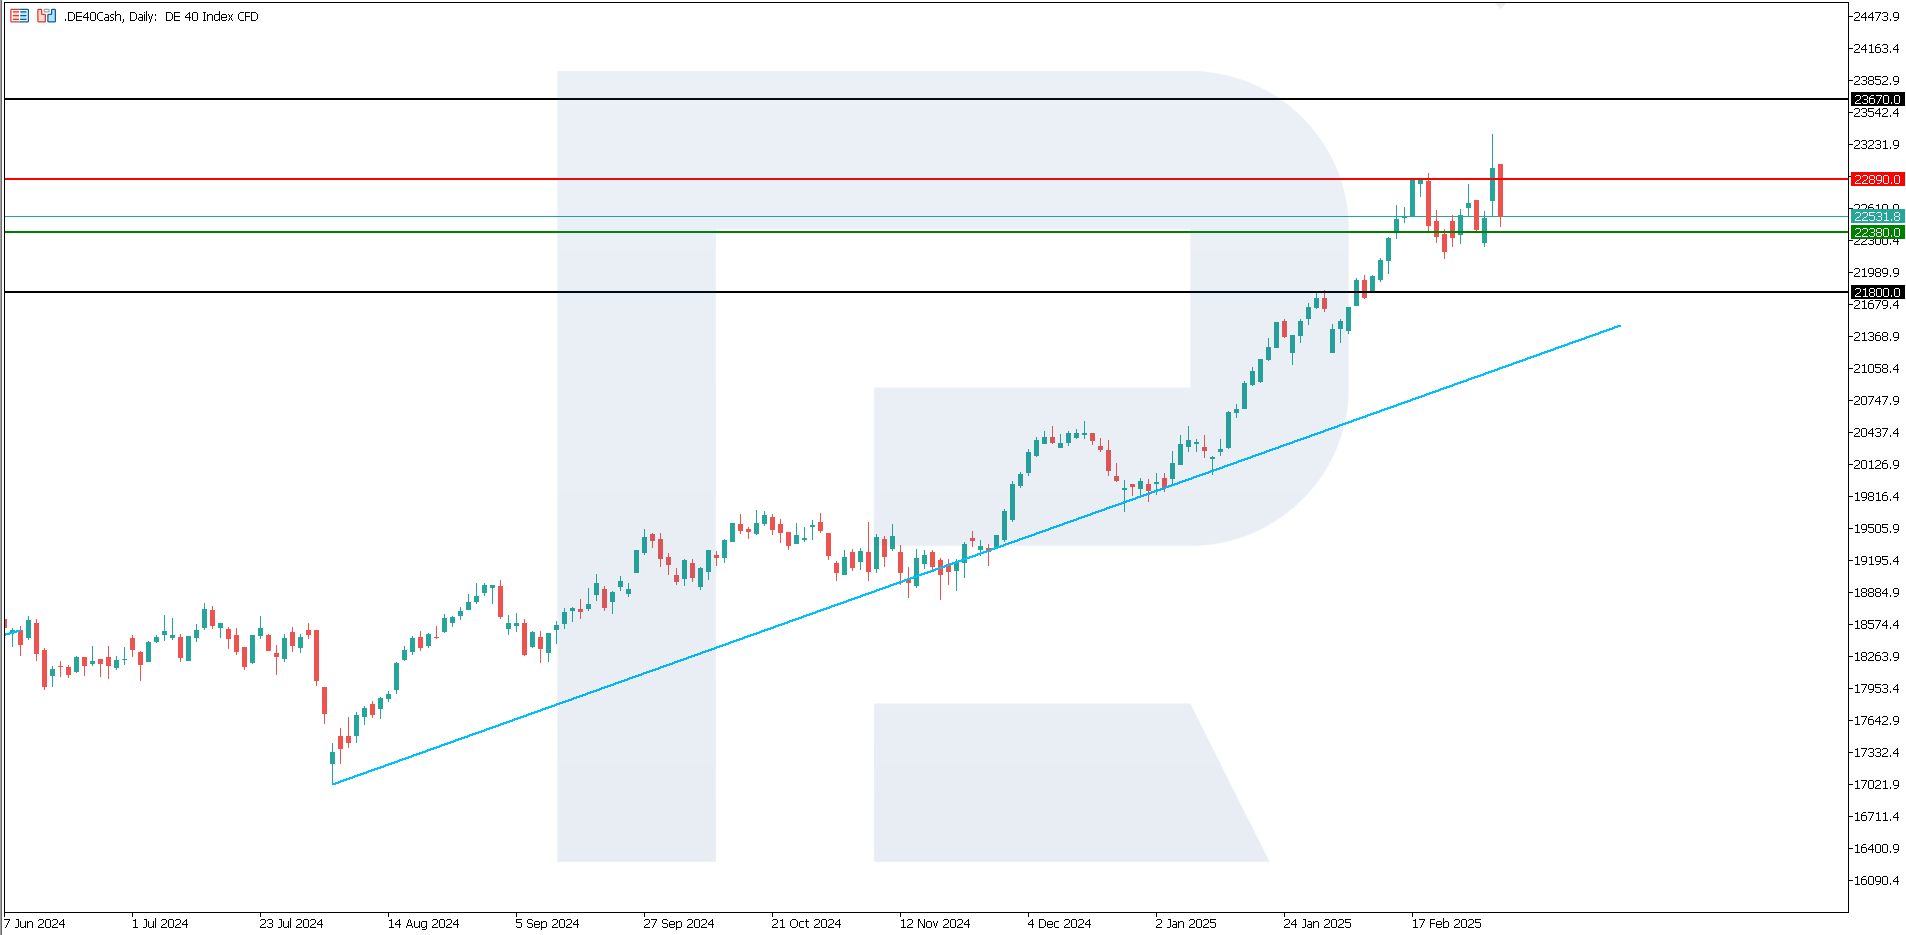Viewport: 1906px width, 935px height.
Task: Click price scale value 19505.9
Action: 1876,529
